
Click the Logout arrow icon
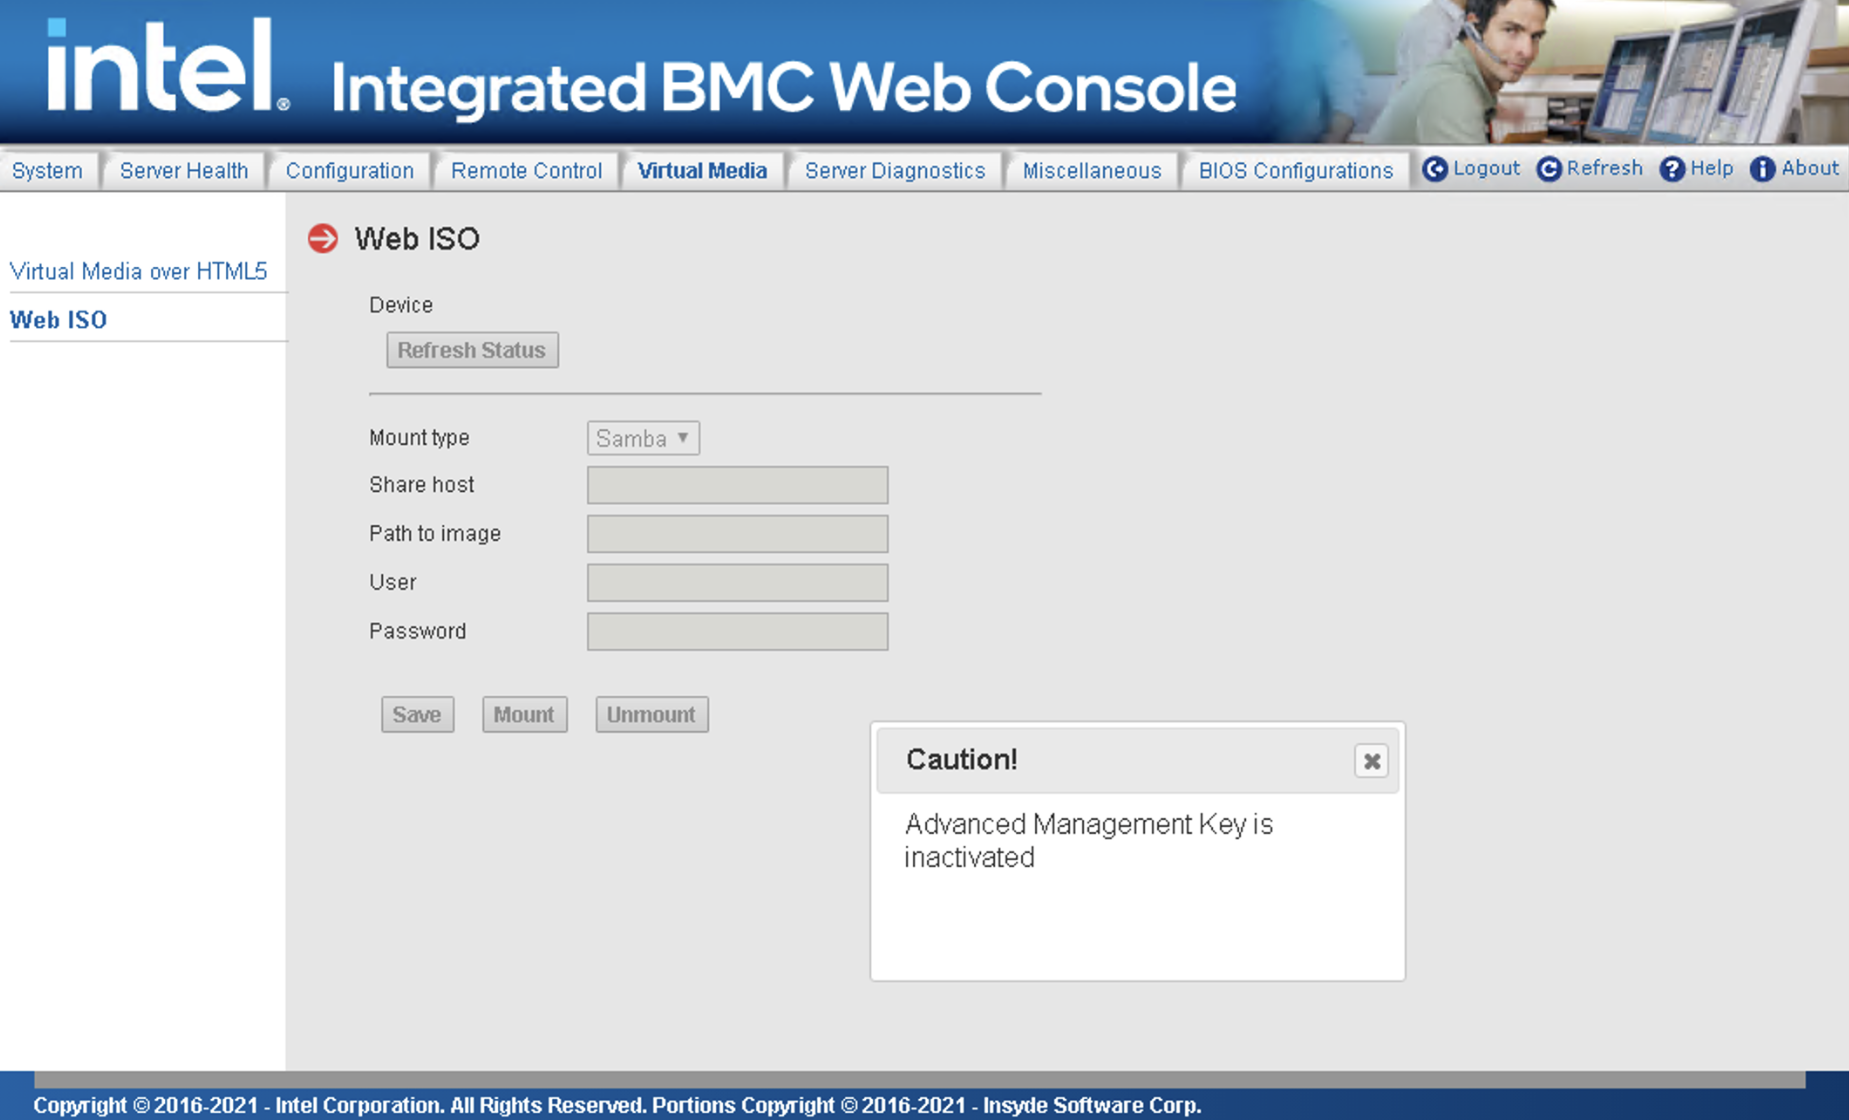tap(1434, 170)
